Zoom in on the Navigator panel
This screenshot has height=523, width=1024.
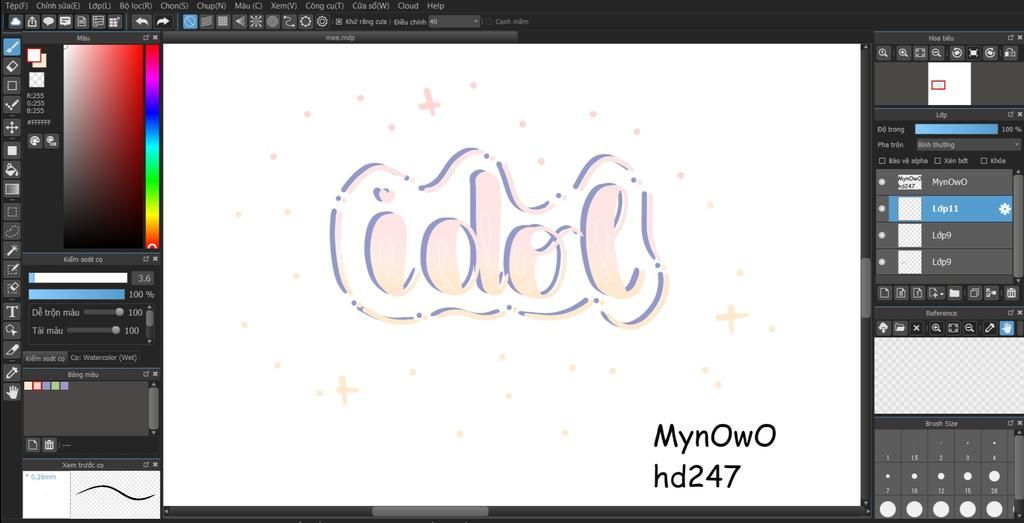pyautogui.click(x=903, y=53)
